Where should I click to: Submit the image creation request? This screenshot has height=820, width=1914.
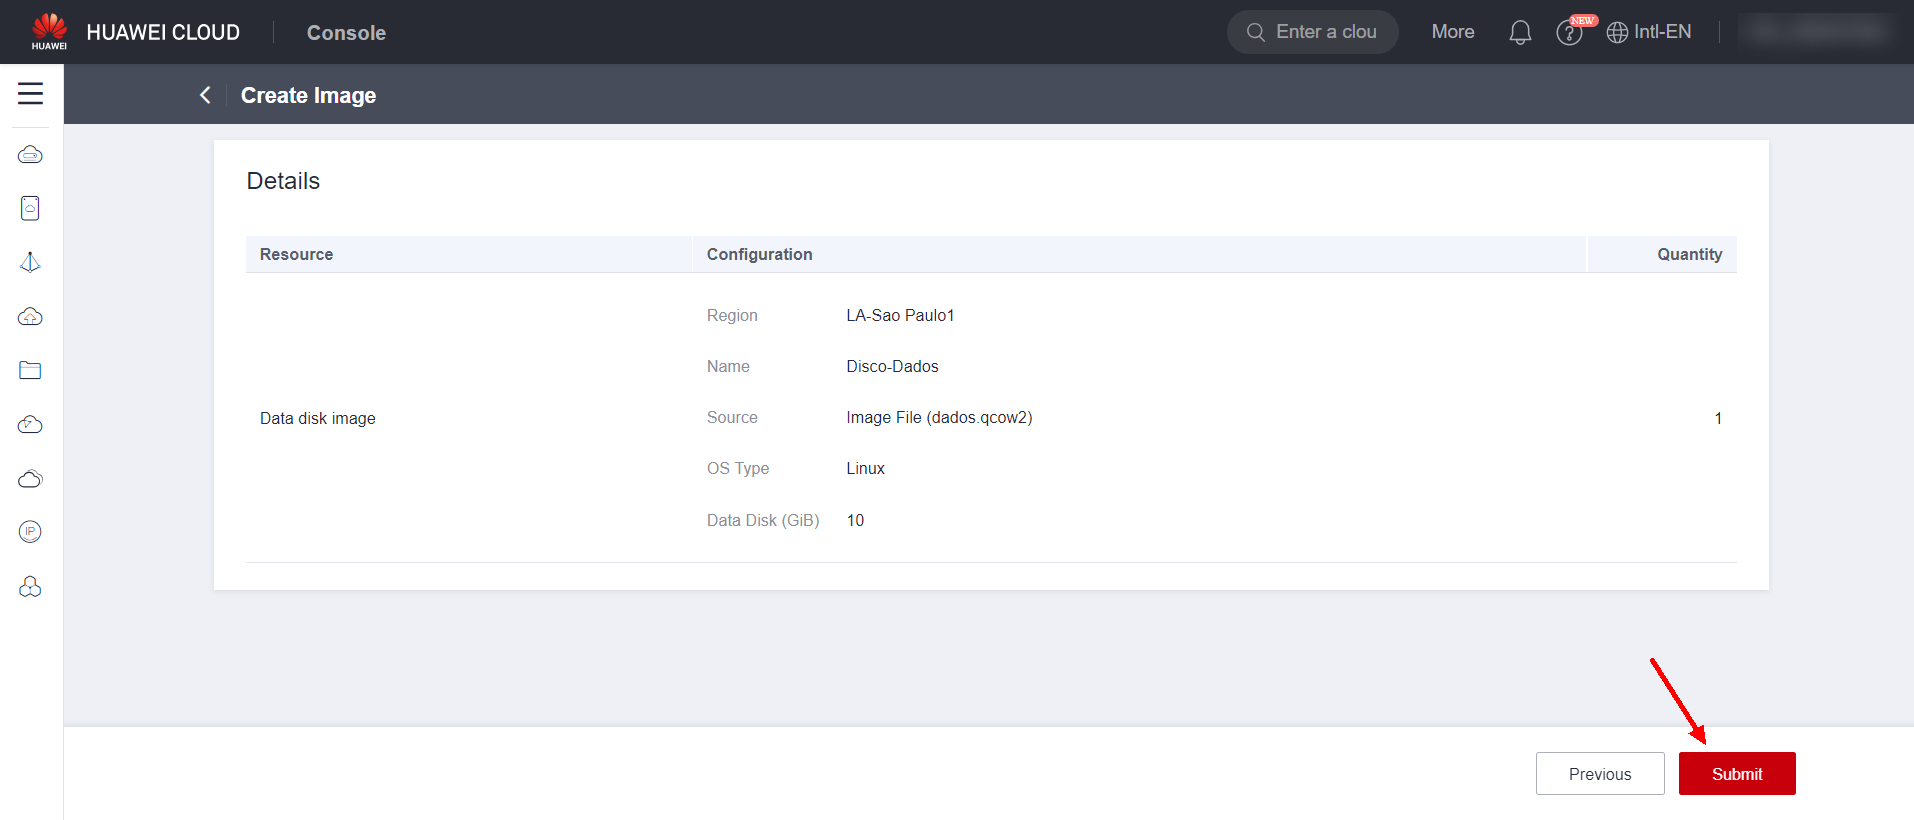[1736, 774]
